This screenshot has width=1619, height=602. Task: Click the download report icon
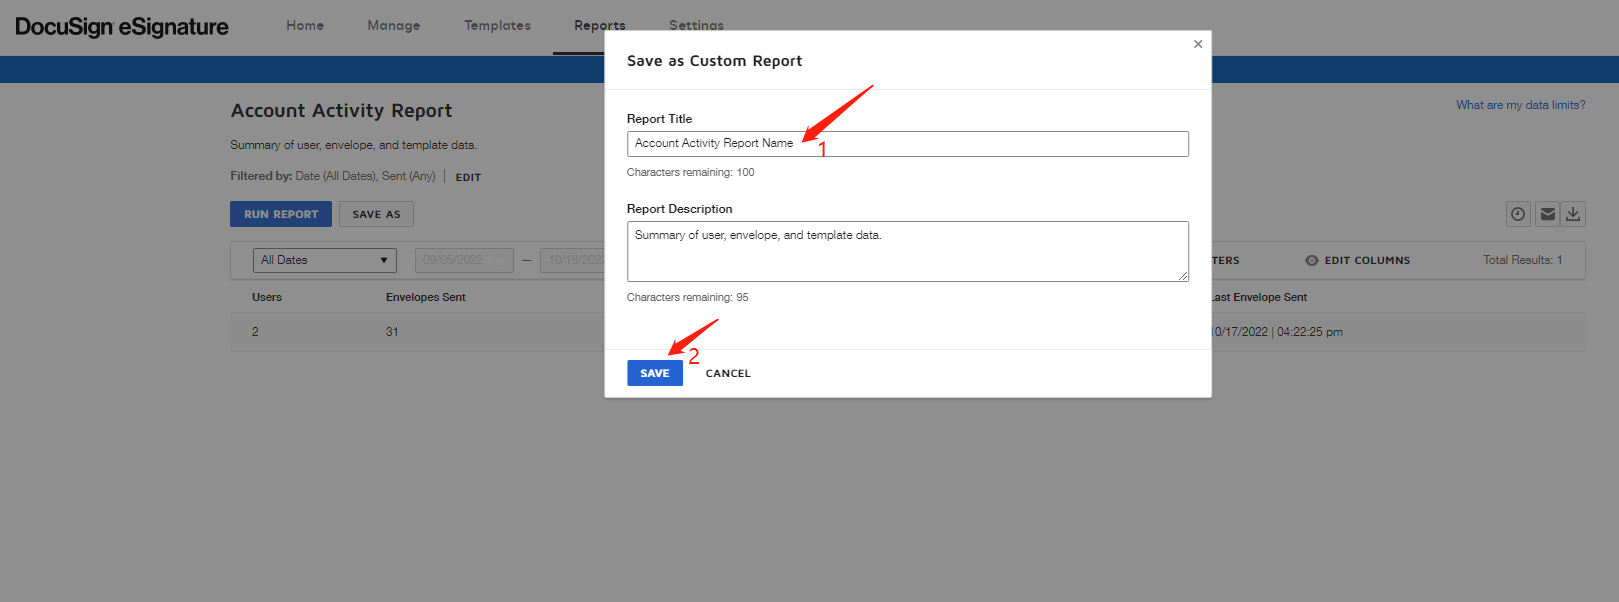pos(1573,214)
